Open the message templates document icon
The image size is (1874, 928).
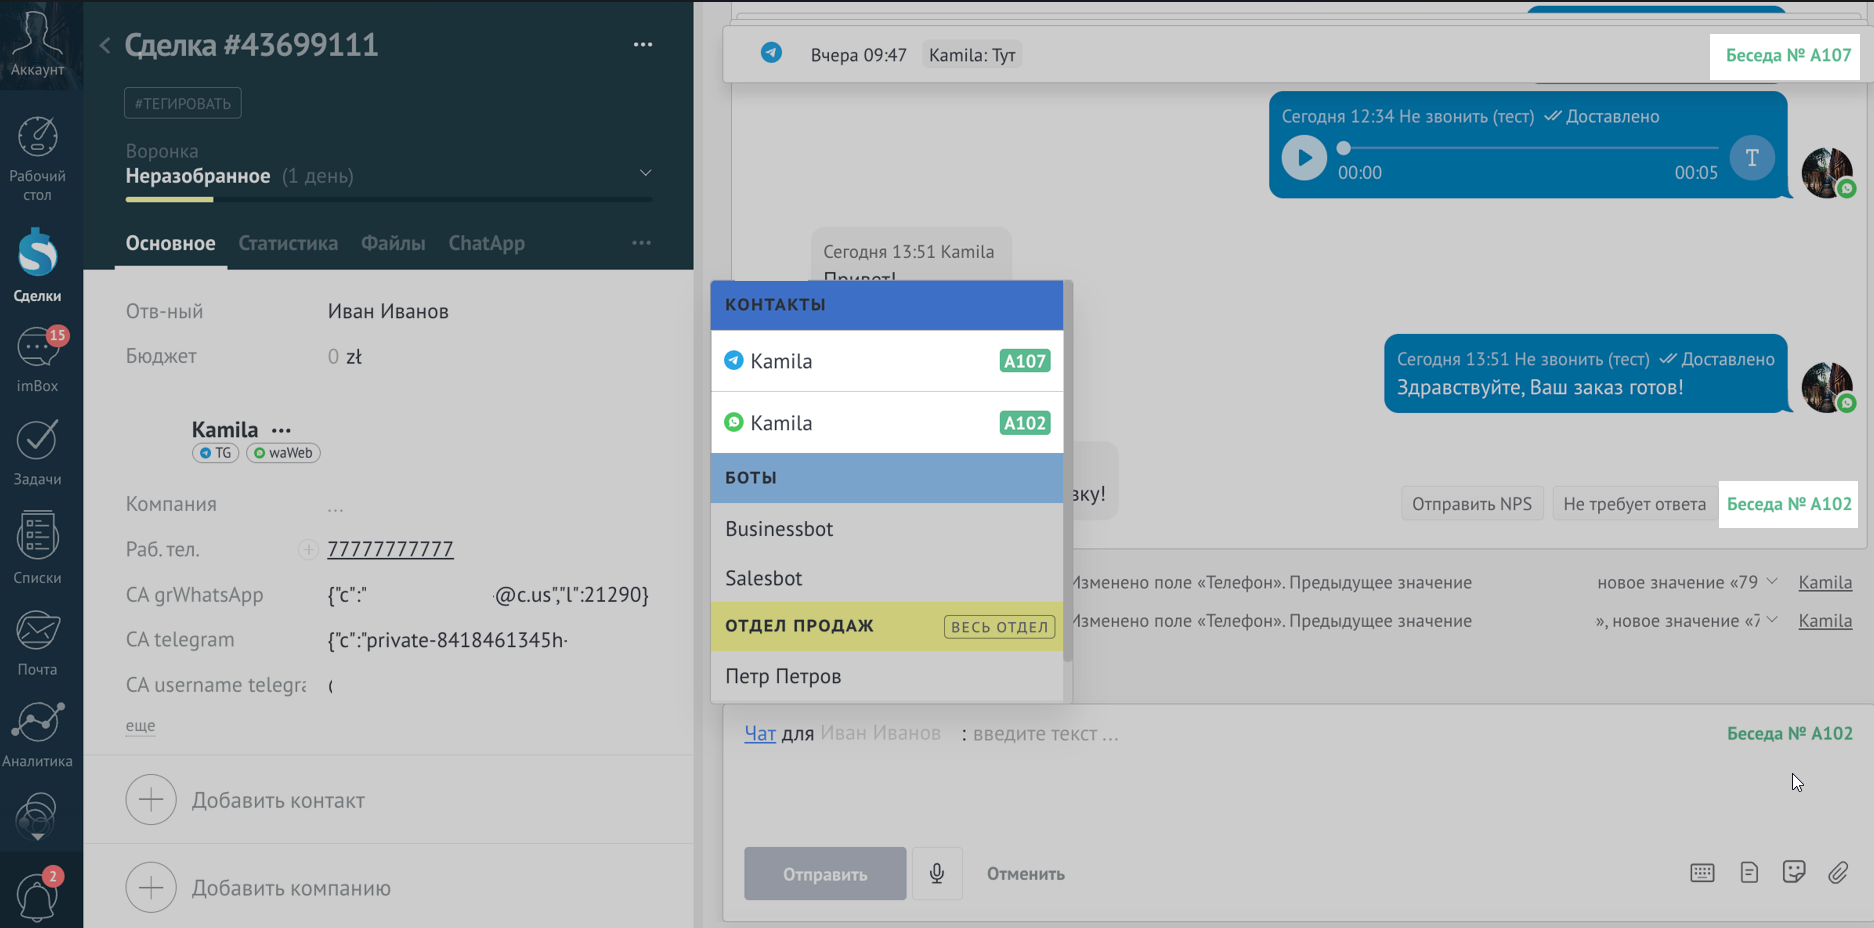point(1748,873)
